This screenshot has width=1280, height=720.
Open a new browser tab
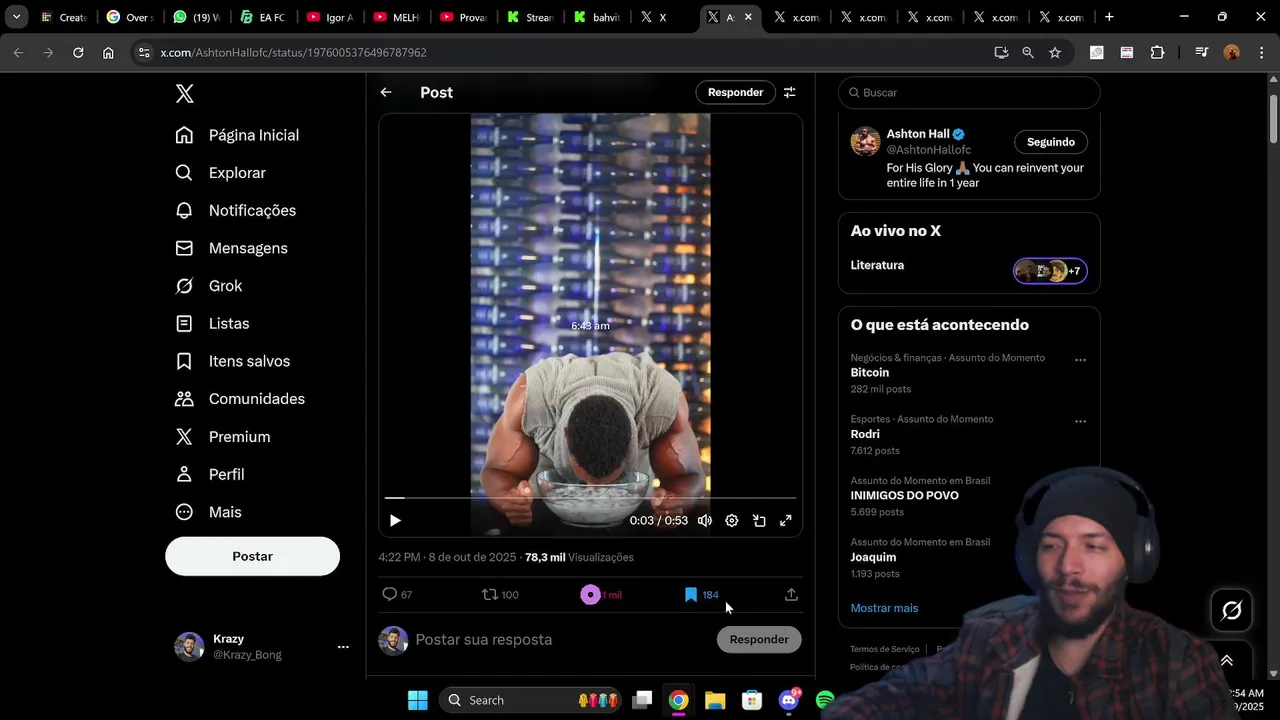[x=1109, y=17]
